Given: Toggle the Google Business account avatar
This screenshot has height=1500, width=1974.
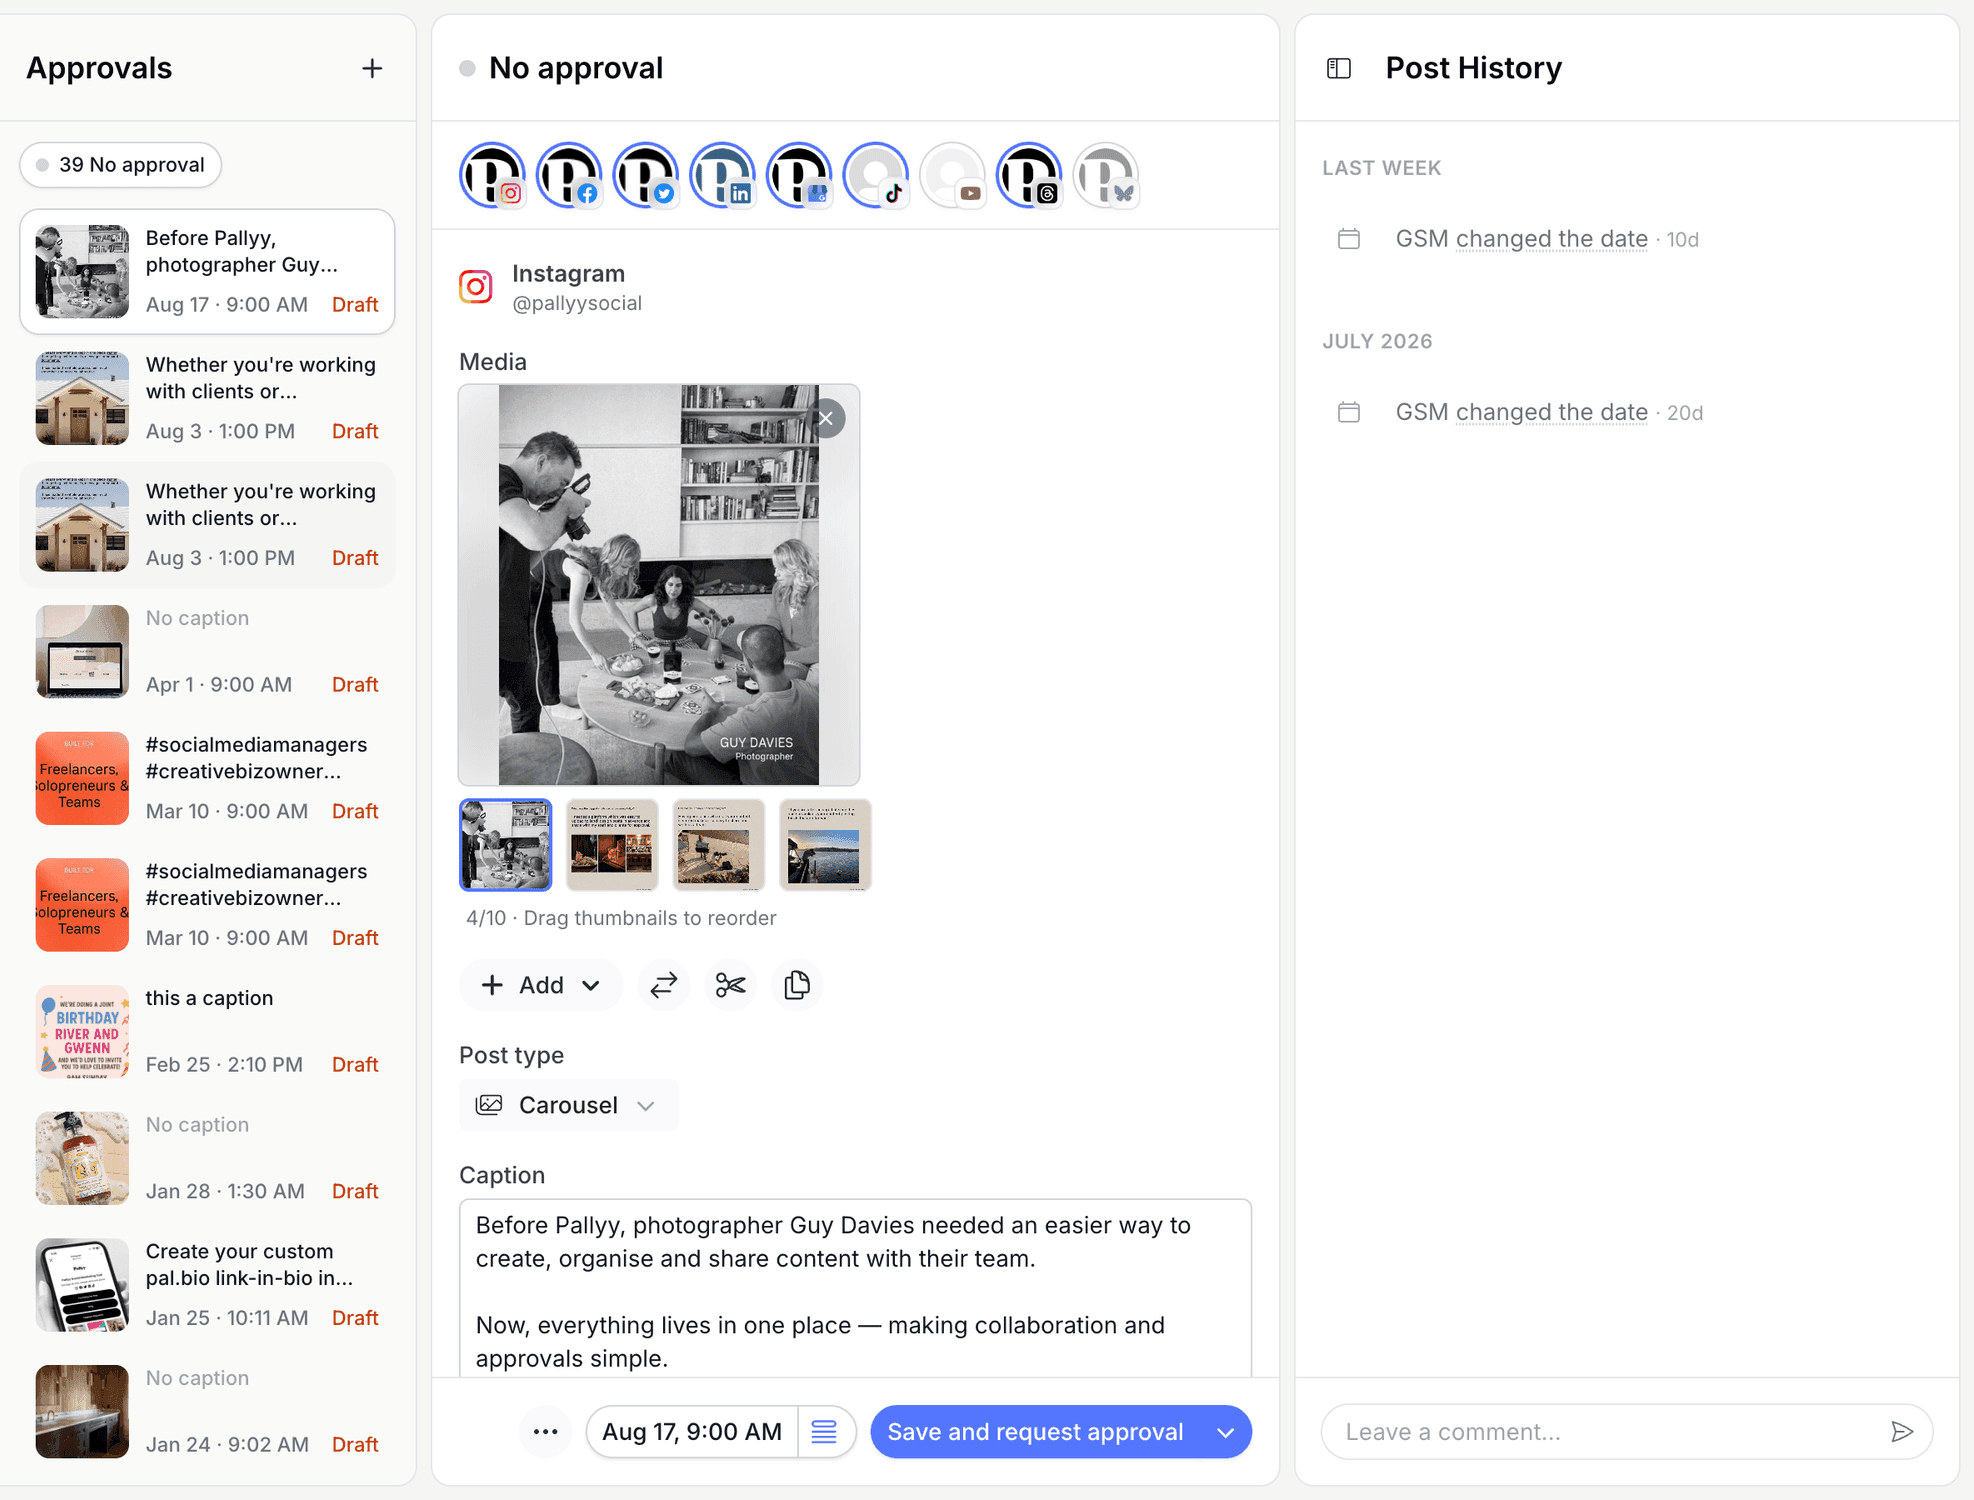Looking at the screenshot, I should (x=799, y=175).
